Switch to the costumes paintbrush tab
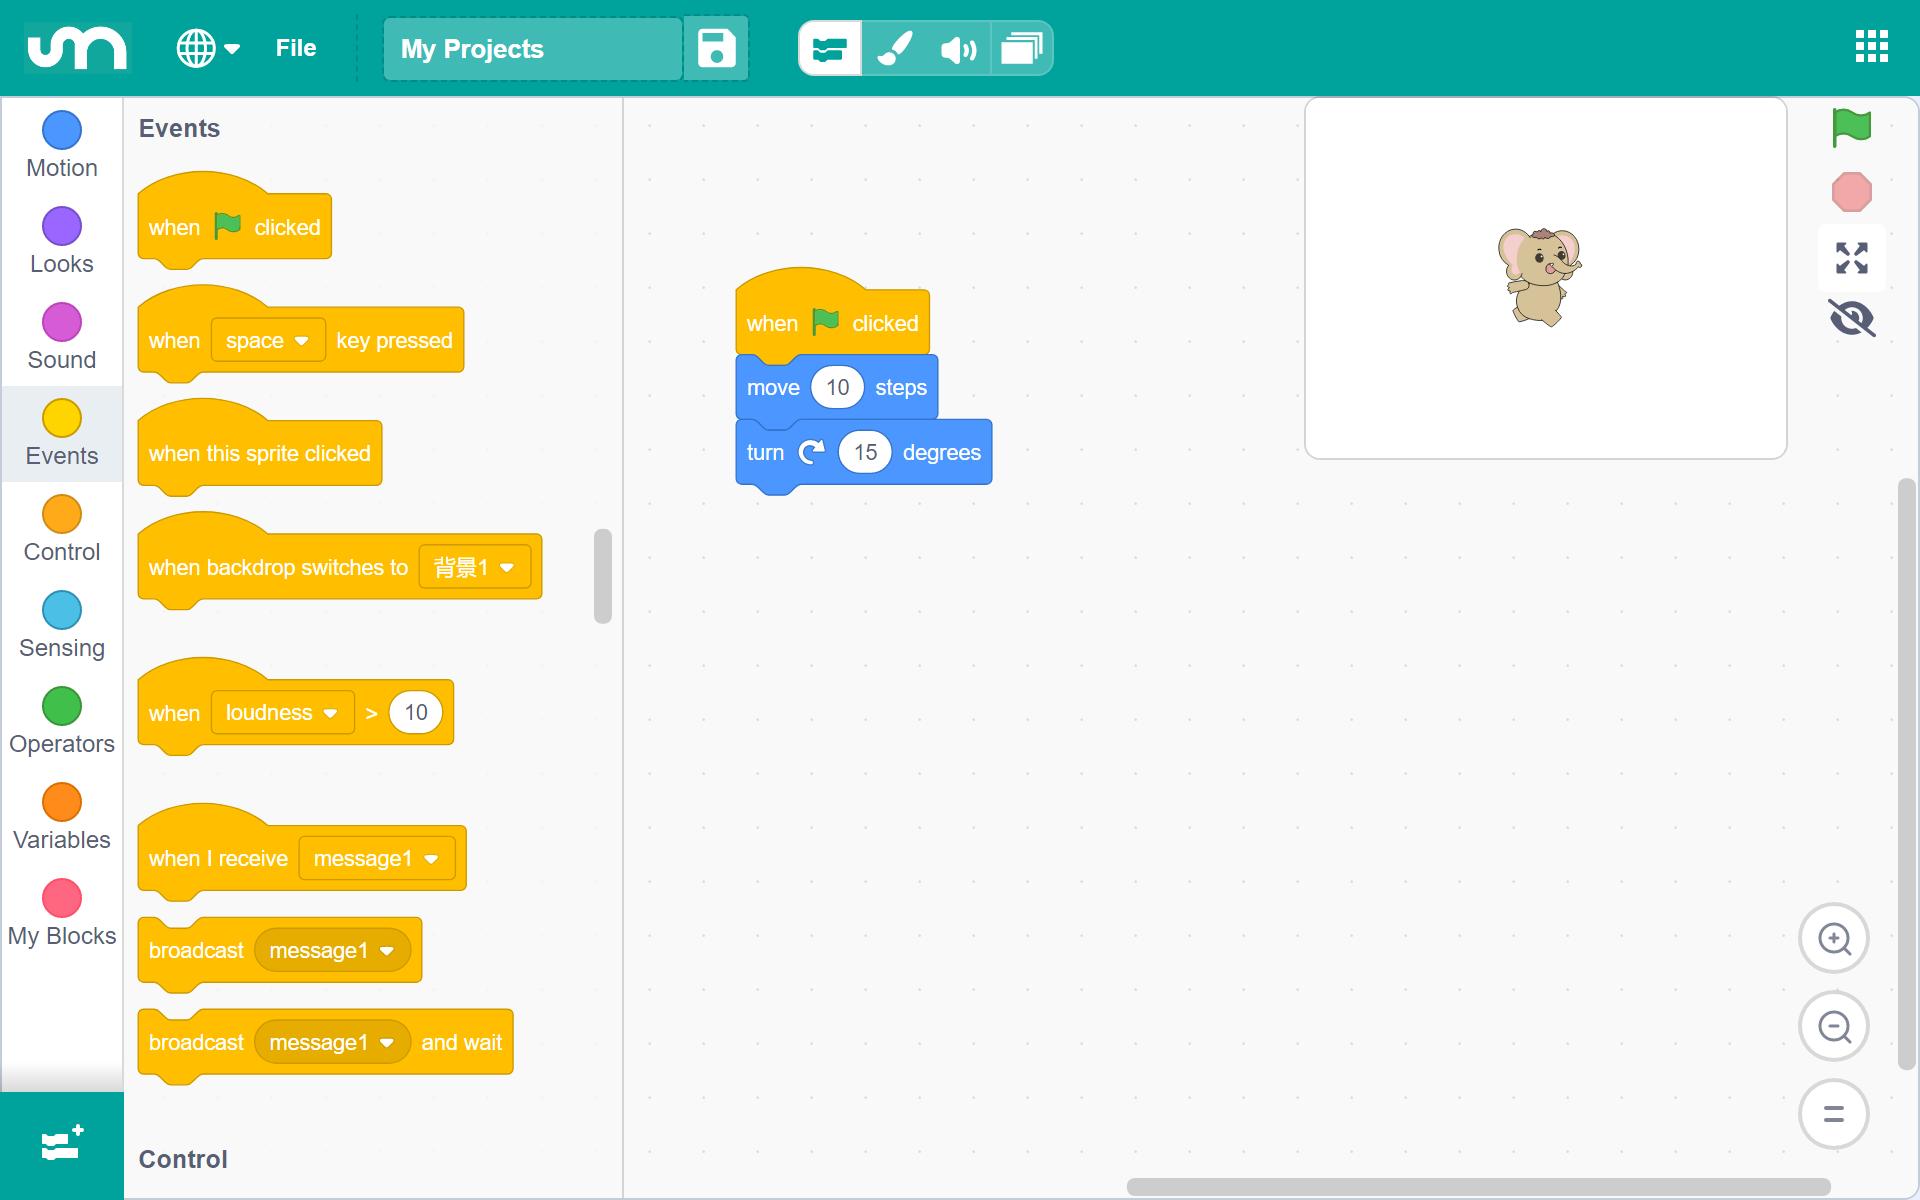The width and height of the screenshot is (1920, 1200). pos(895,48)
